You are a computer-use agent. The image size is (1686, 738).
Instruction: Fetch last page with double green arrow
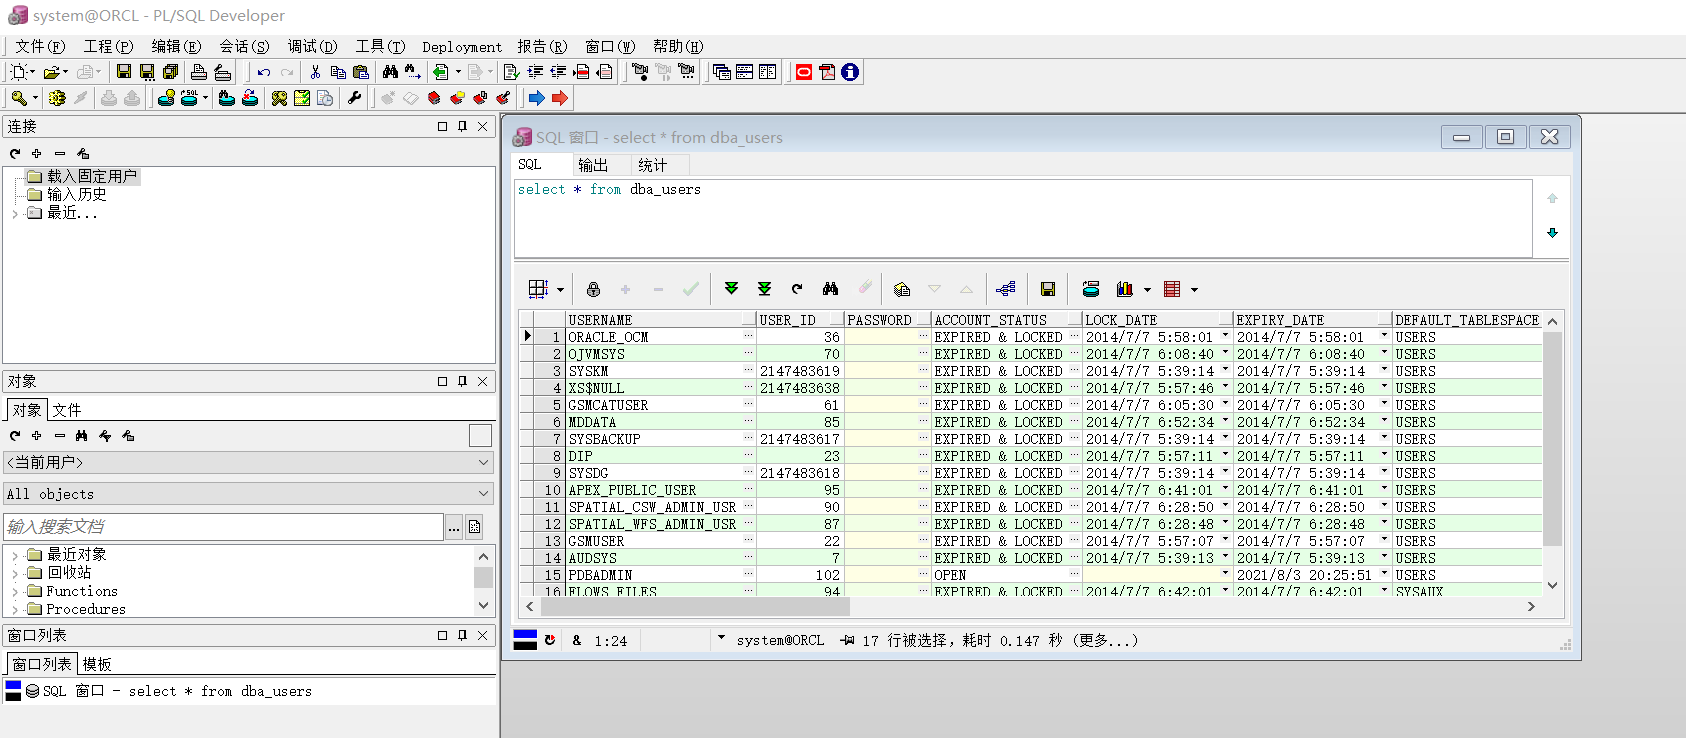[x=764, y=289]
